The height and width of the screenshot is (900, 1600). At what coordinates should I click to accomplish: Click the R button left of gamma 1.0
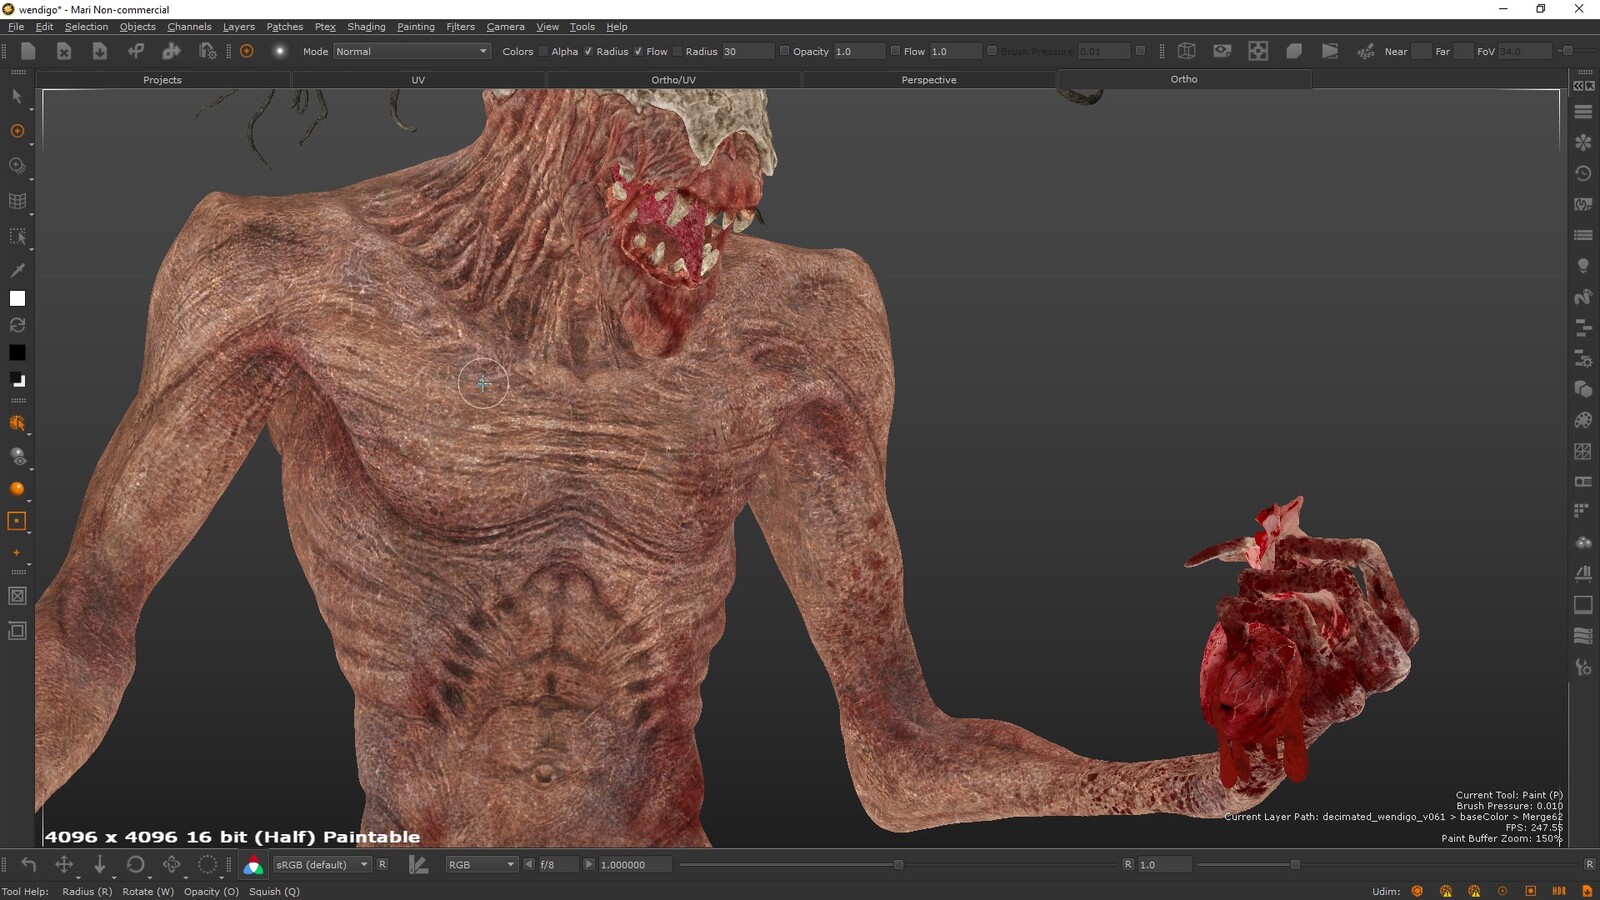[1128, 864]
